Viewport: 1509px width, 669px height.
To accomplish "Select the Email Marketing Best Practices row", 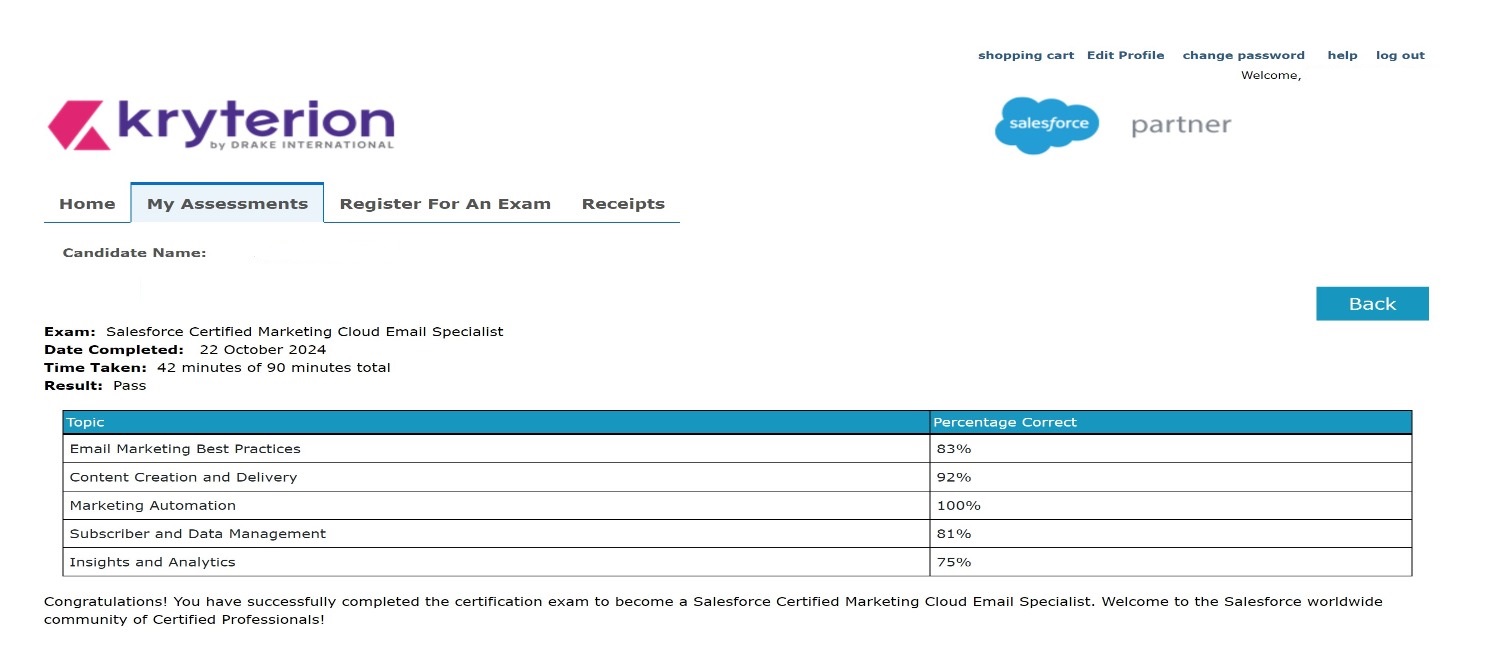I will 737,449.
